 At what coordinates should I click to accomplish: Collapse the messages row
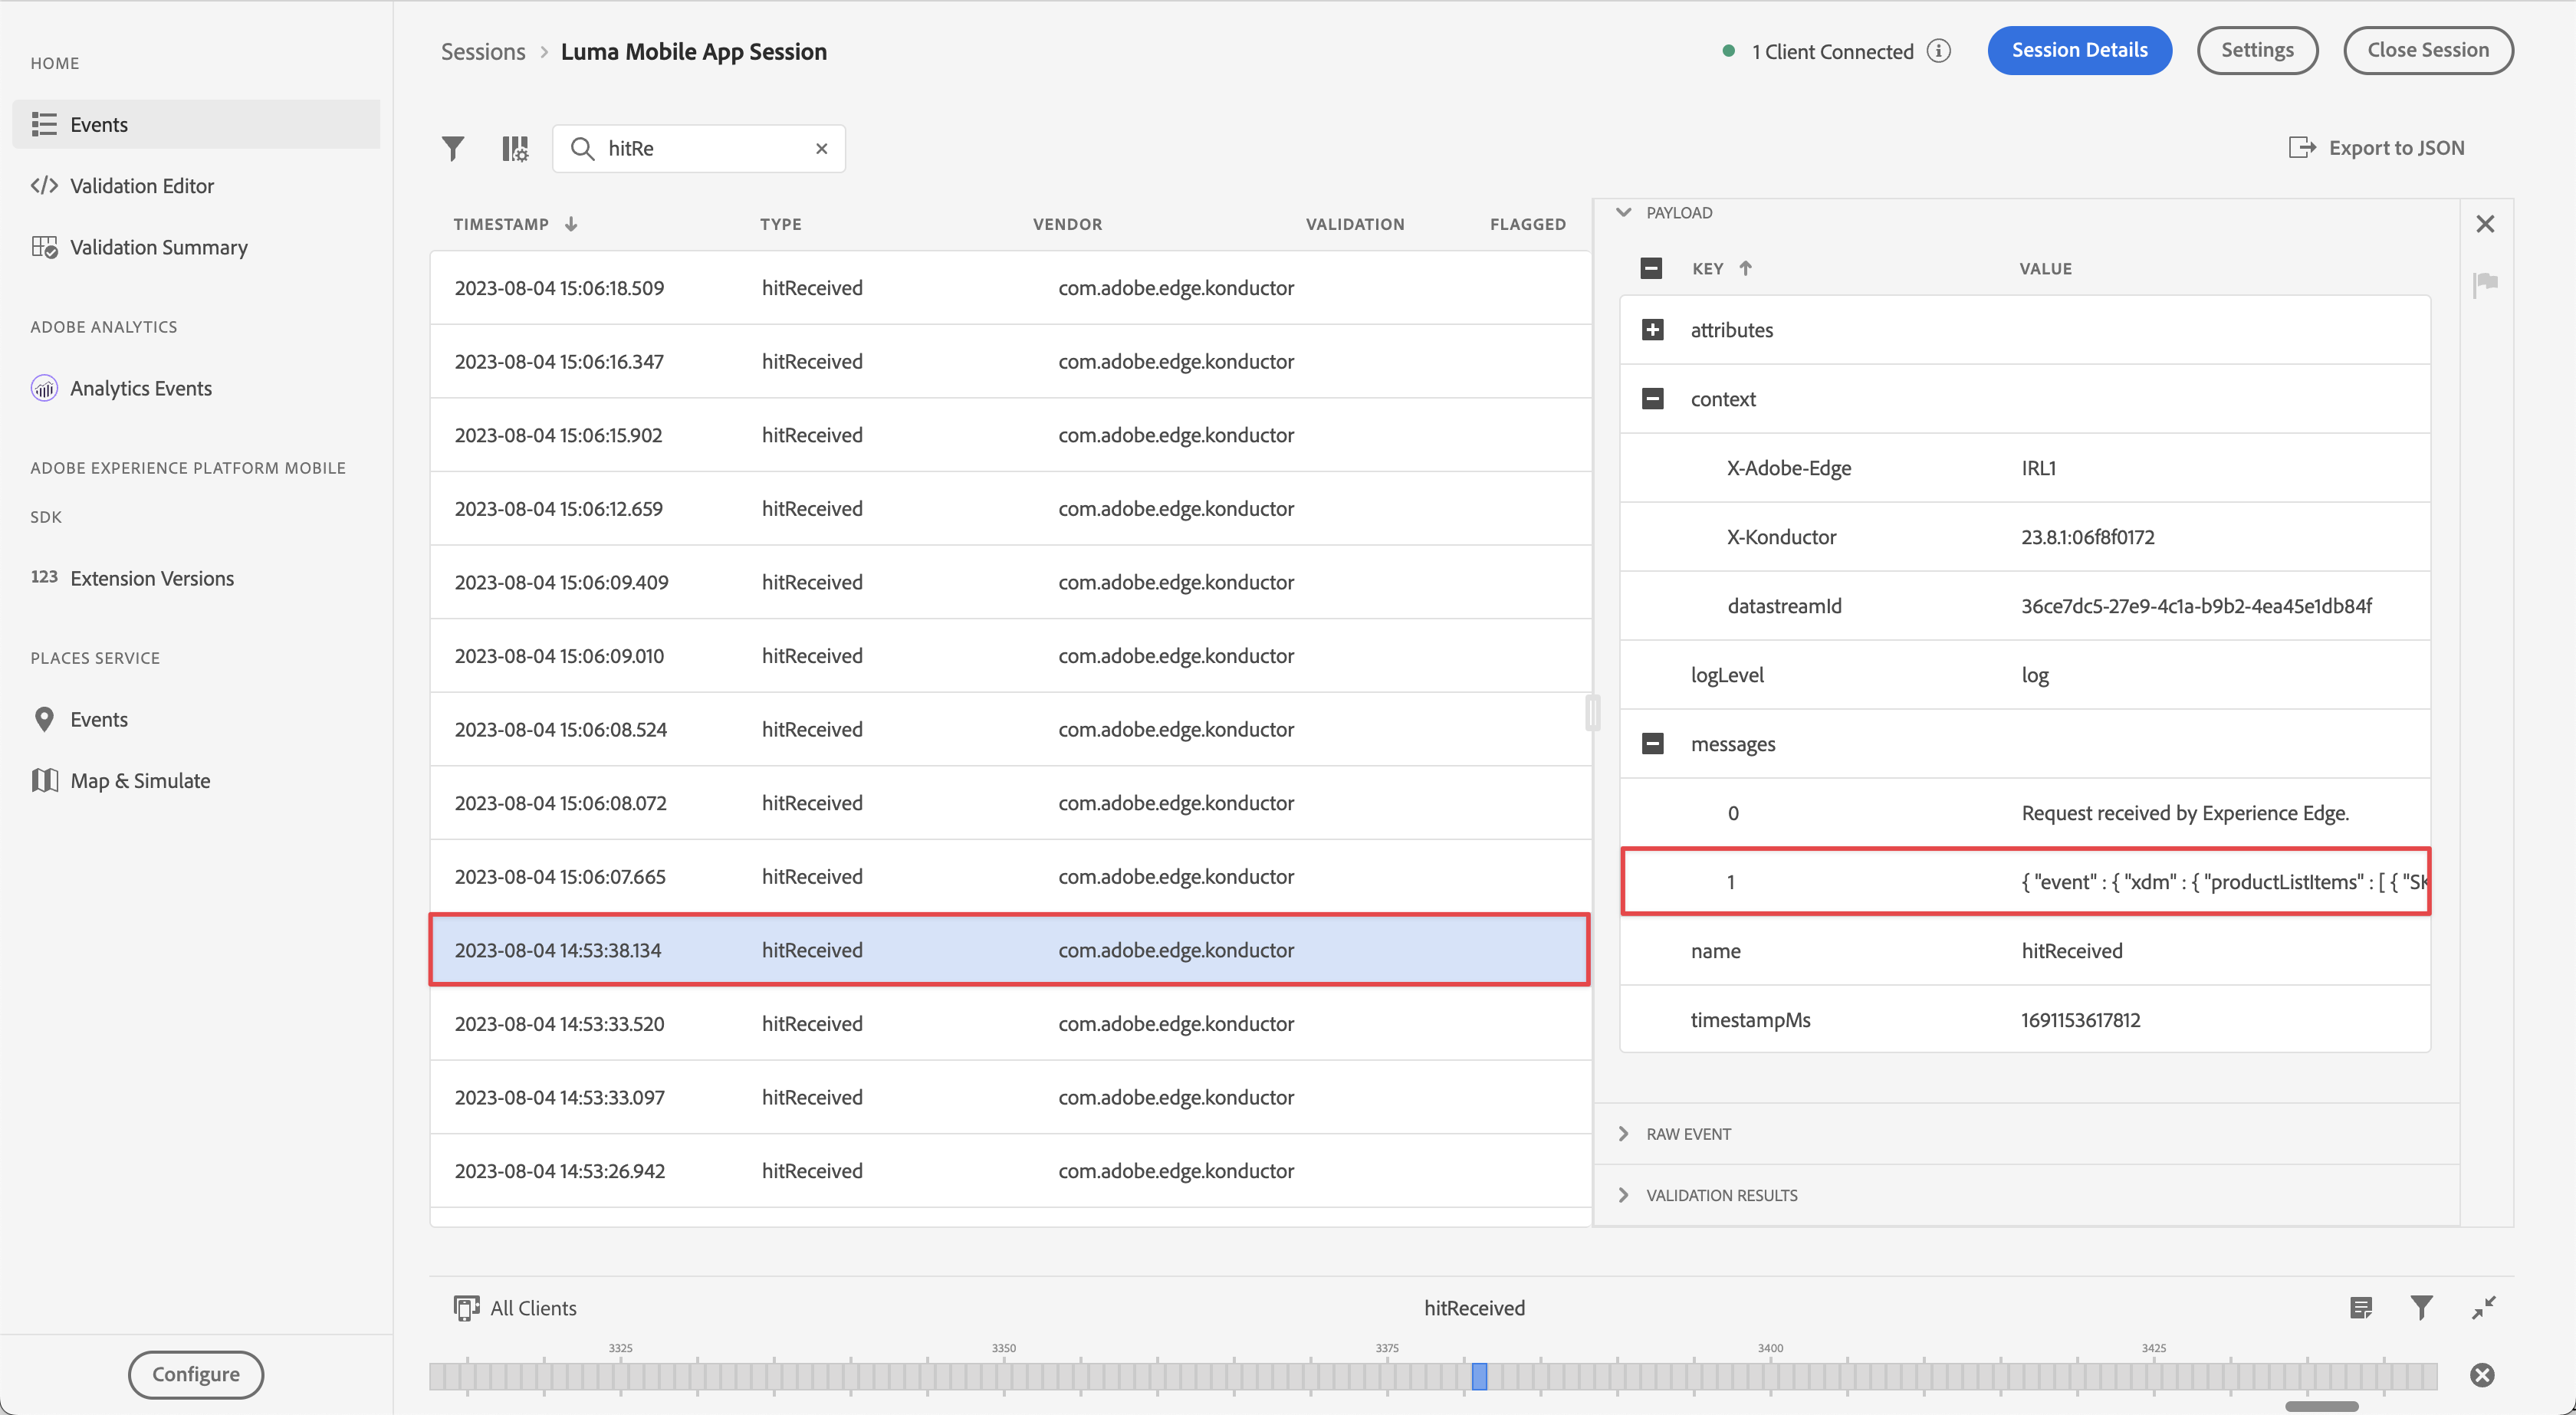point(1653,744)
